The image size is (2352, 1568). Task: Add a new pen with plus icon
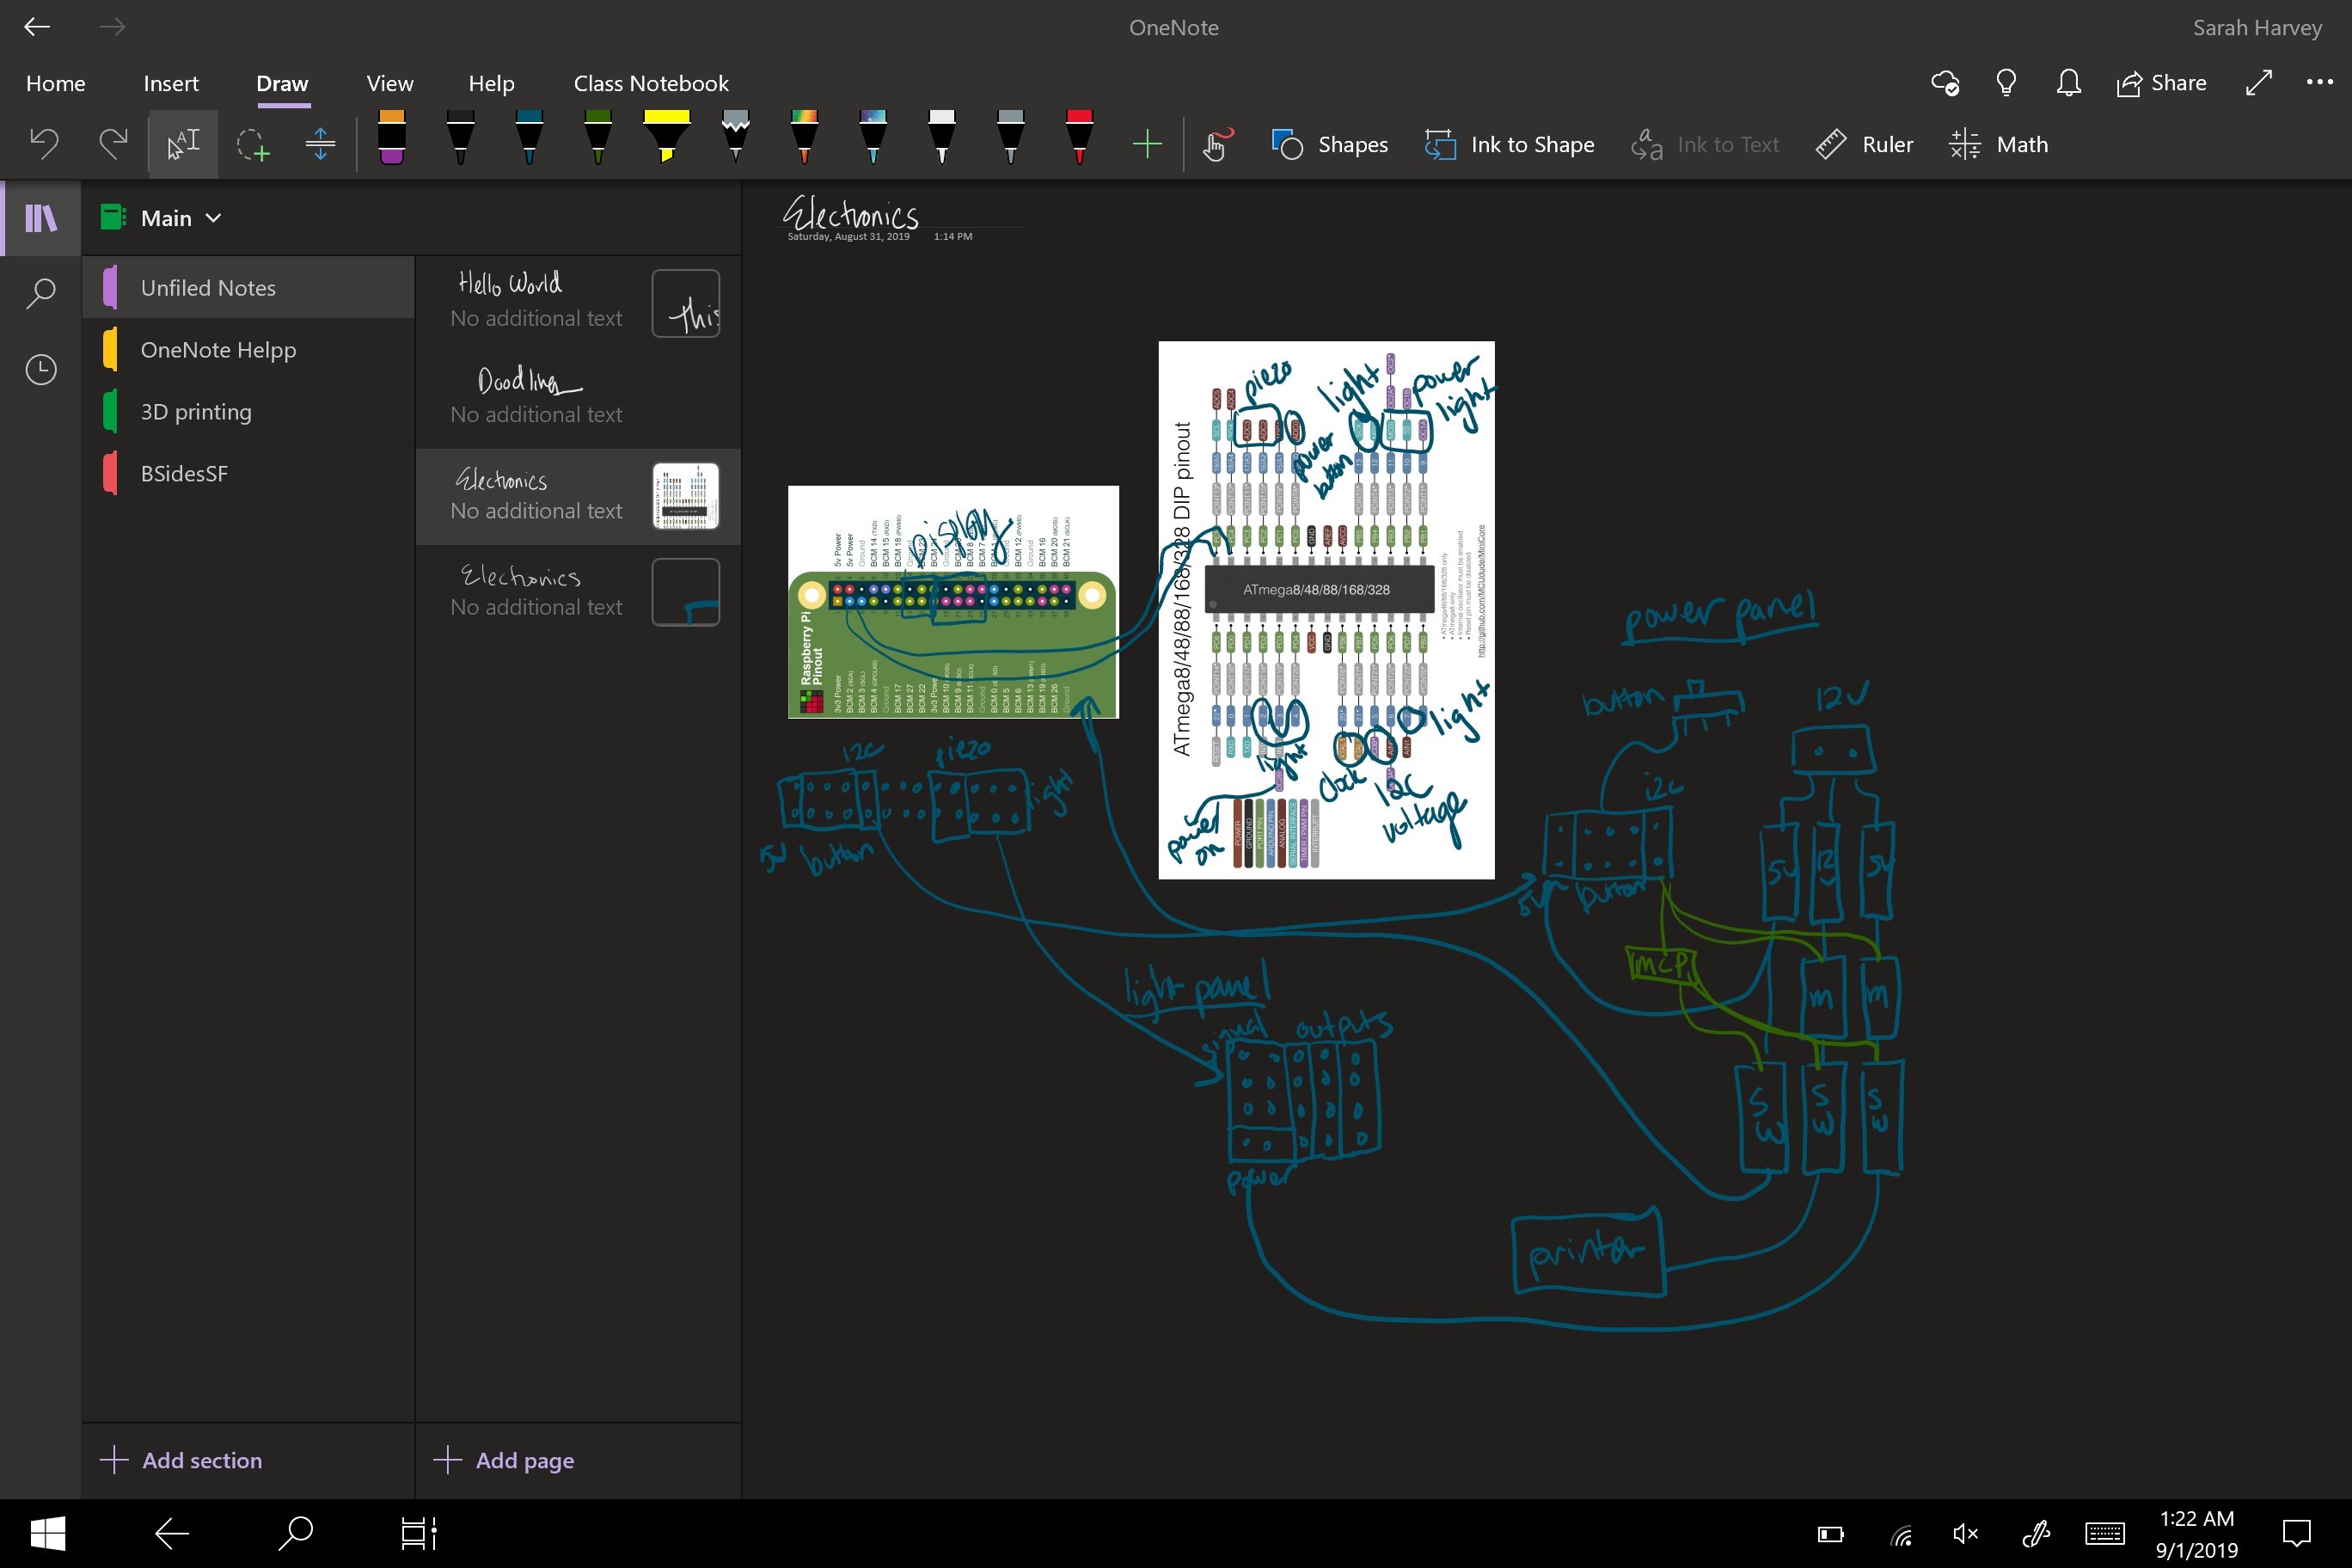tap(1147, 144)
